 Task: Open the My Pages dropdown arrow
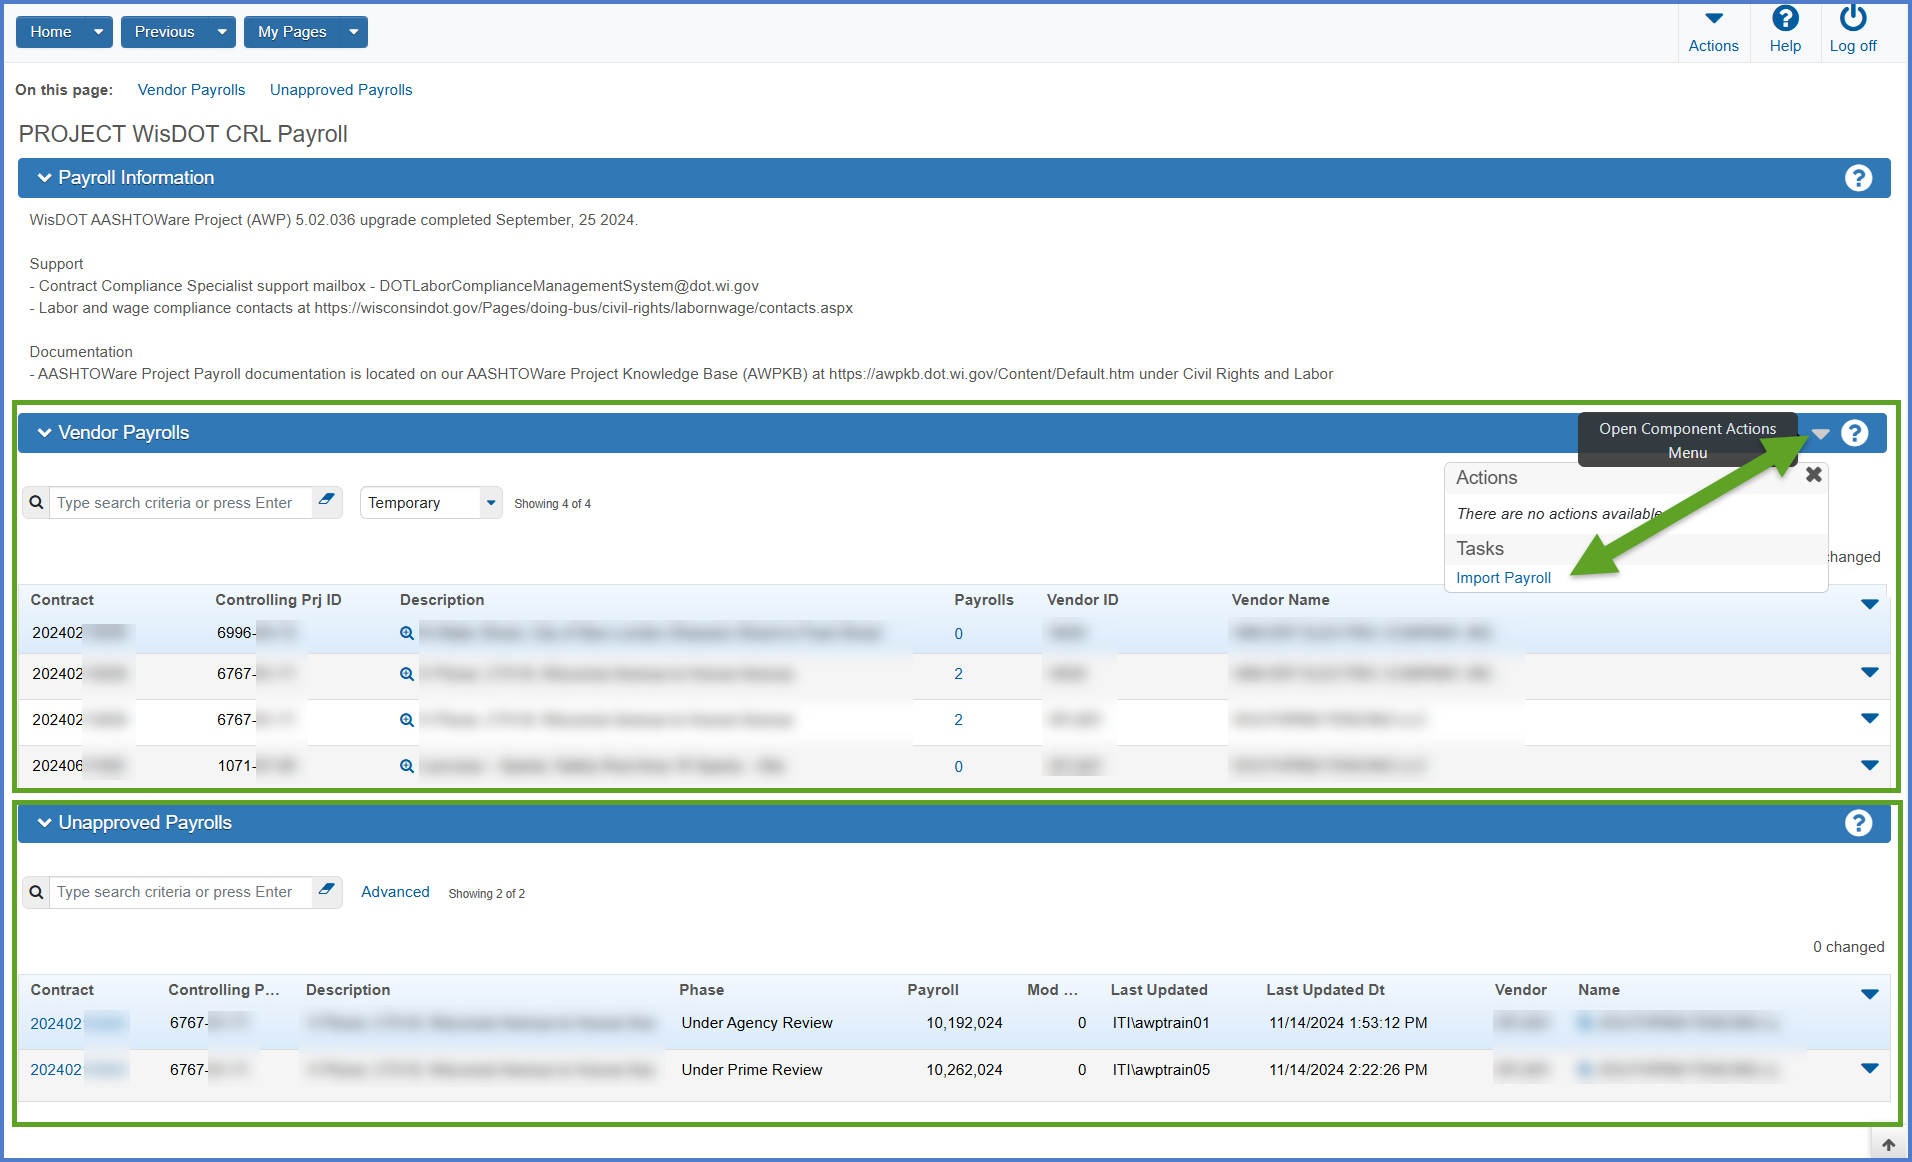tap(354, 32)
